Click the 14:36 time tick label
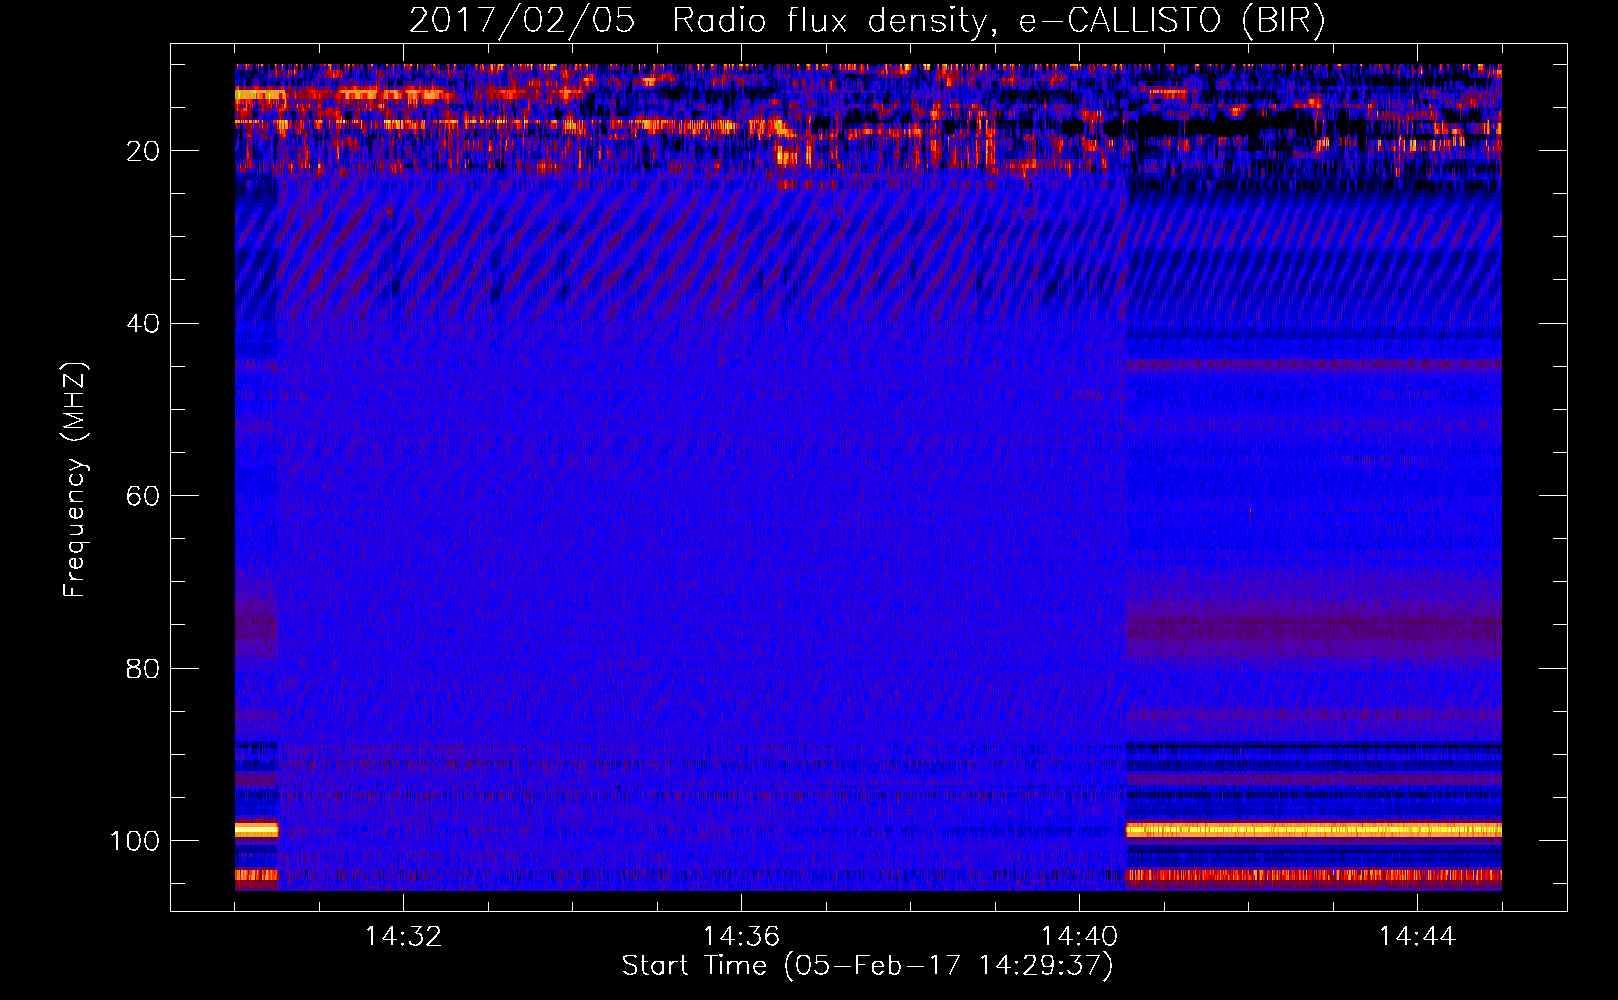This screenshot has height=1000, width=1618. click(741, 937)
